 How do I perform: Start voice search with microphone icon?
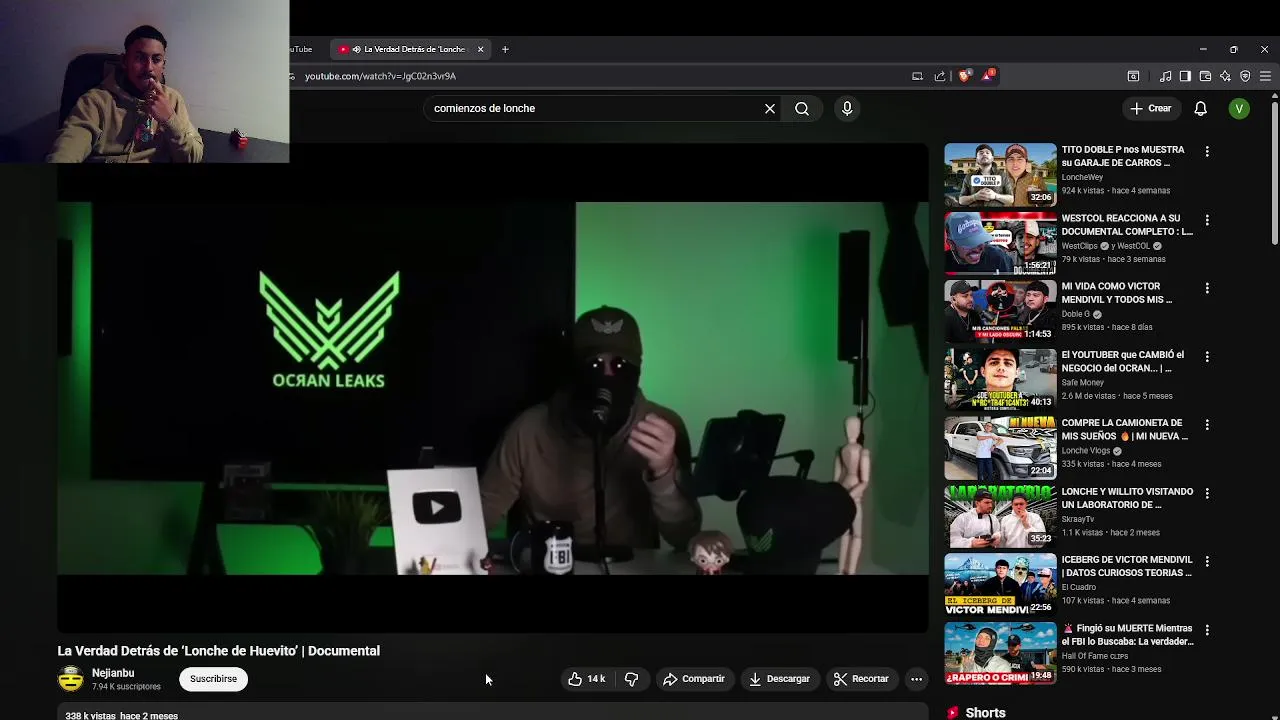847,108
